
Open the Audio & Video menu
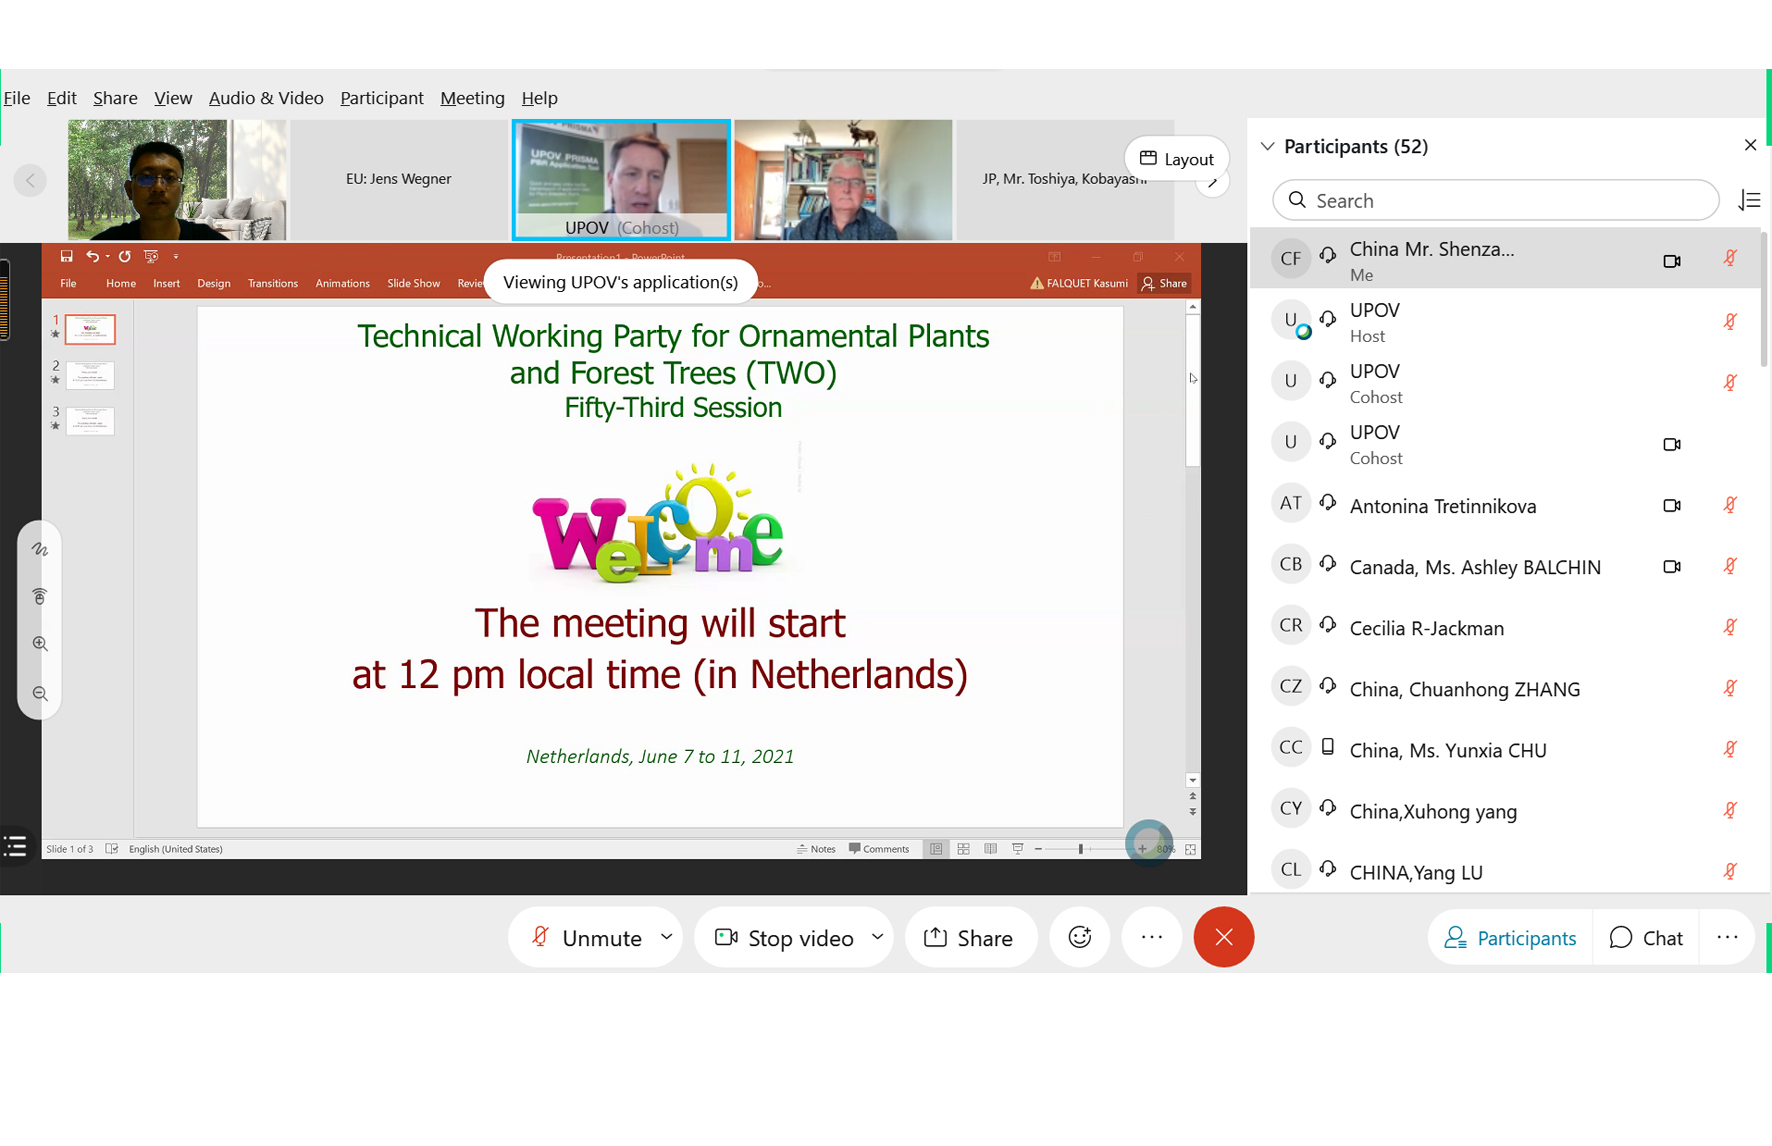pos(266,98)
